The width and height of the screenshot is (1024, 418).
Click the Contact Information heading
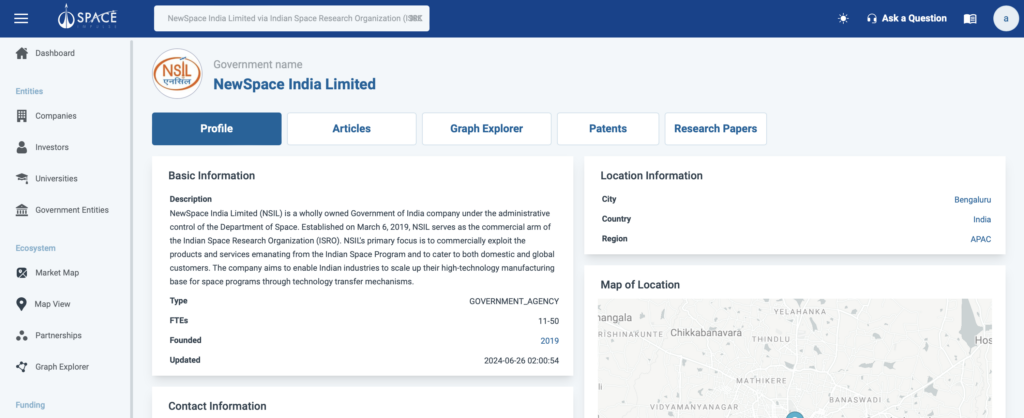tap(217, 406)
